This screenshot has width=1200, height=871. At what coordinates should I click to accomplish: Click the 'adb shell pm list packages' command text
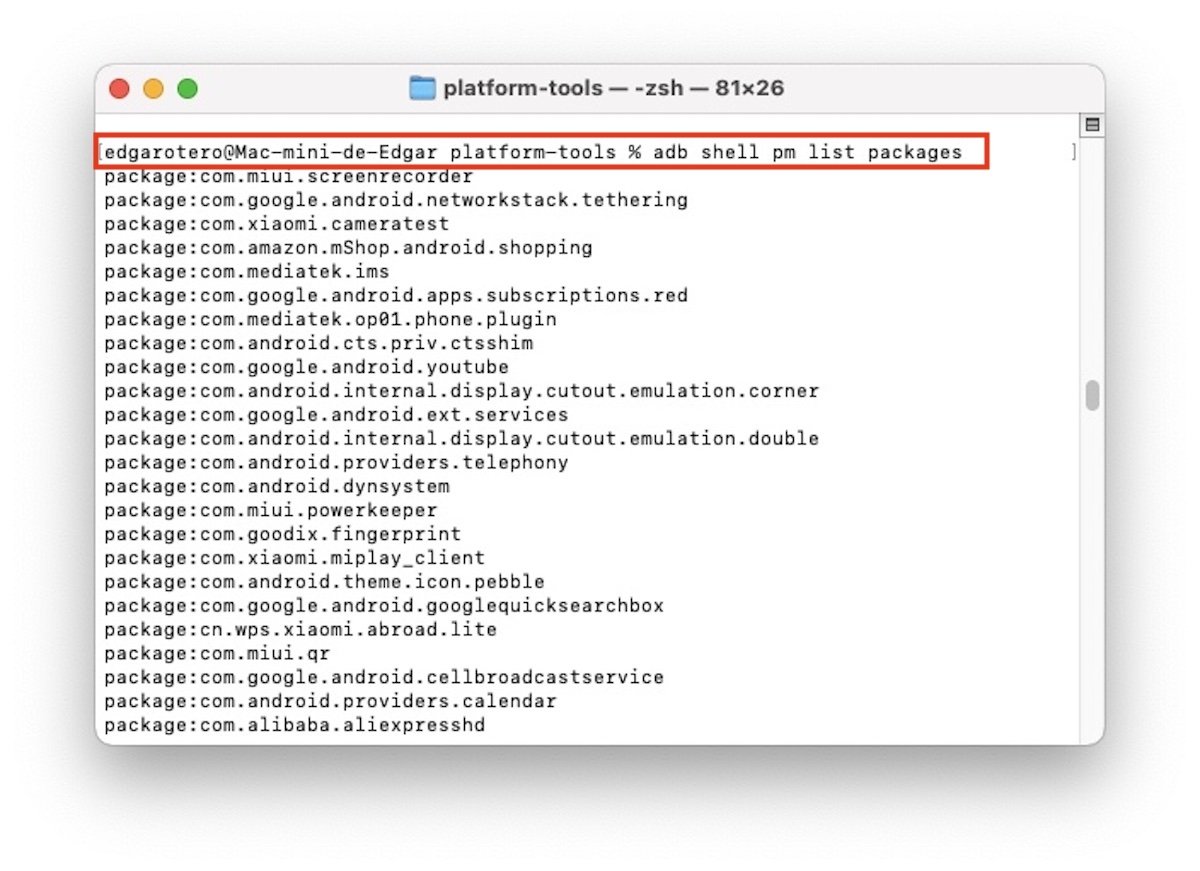click(807, 152)
